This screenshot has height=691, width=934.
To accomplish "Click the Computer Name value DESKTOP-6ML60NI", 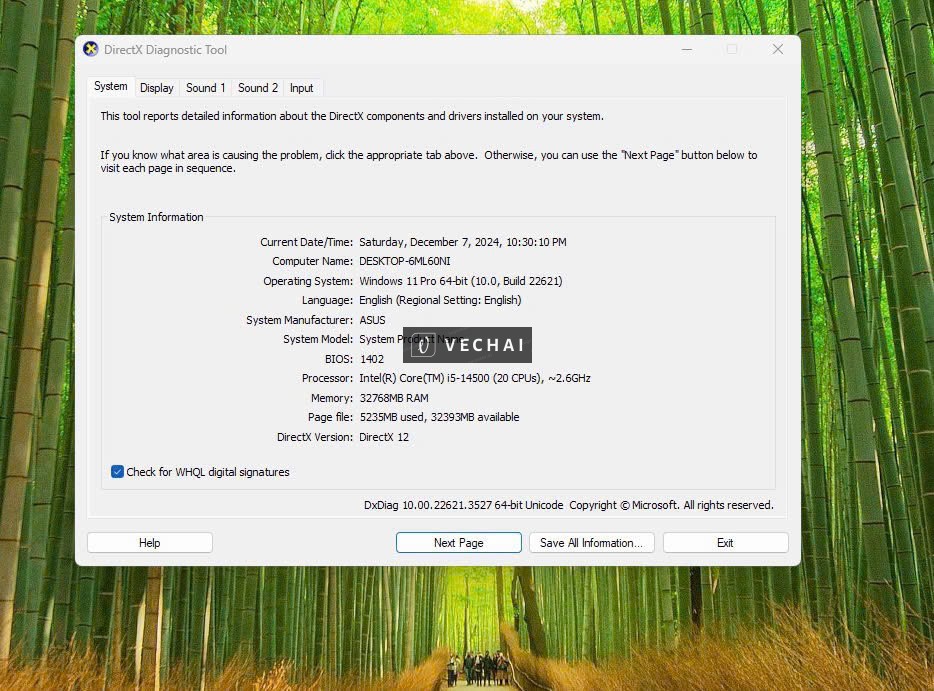I will (x=404, y=261).
